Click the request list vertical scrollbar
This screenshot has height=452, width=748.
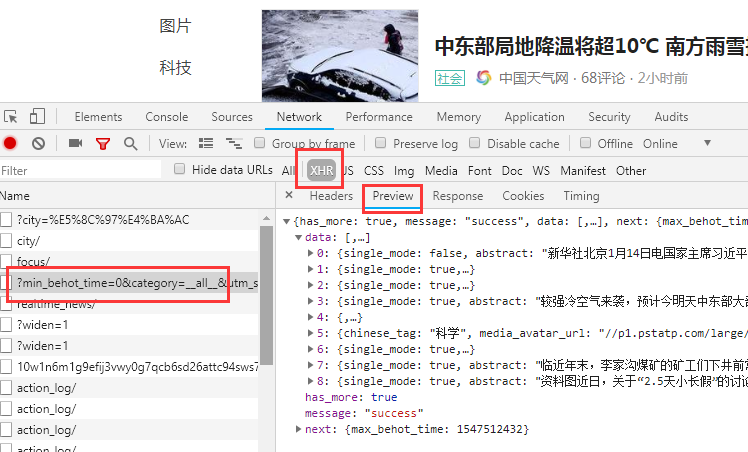(266, 296)
